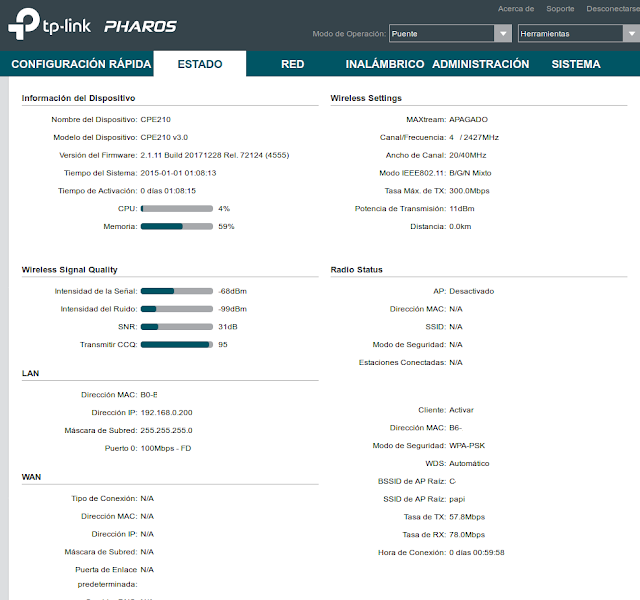Screen dimensions: 640x600
Task: Click WAN Tipo de Conexión N/A value
Action: [147, 498]
